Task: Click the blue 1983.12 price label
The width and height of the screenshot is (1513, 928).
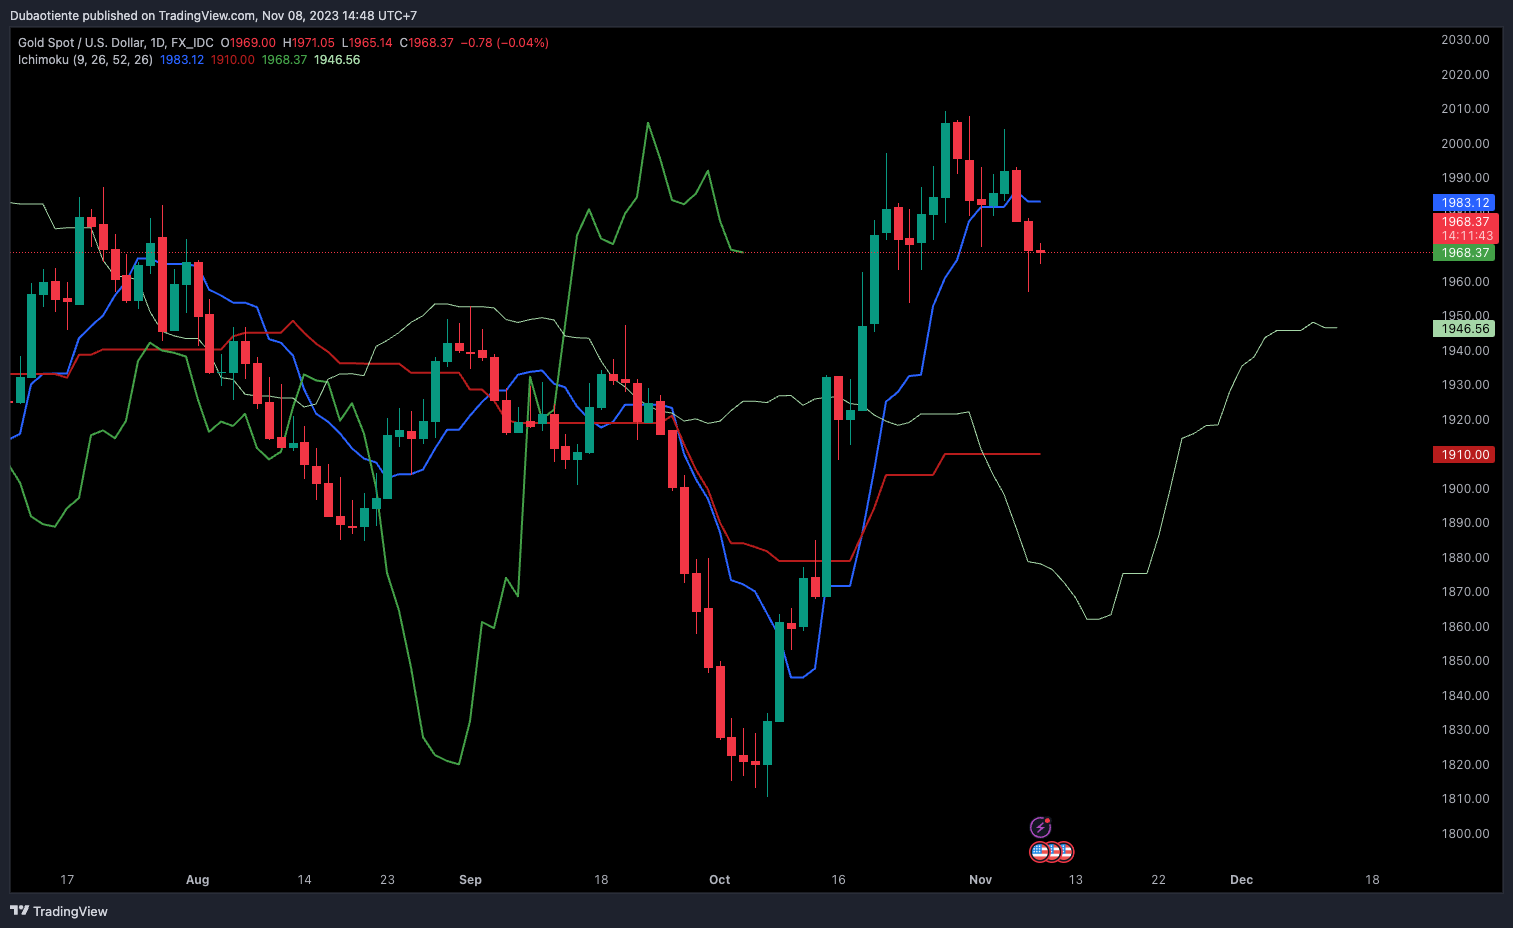Action: pyautogui.click(x=1464, y=202)
